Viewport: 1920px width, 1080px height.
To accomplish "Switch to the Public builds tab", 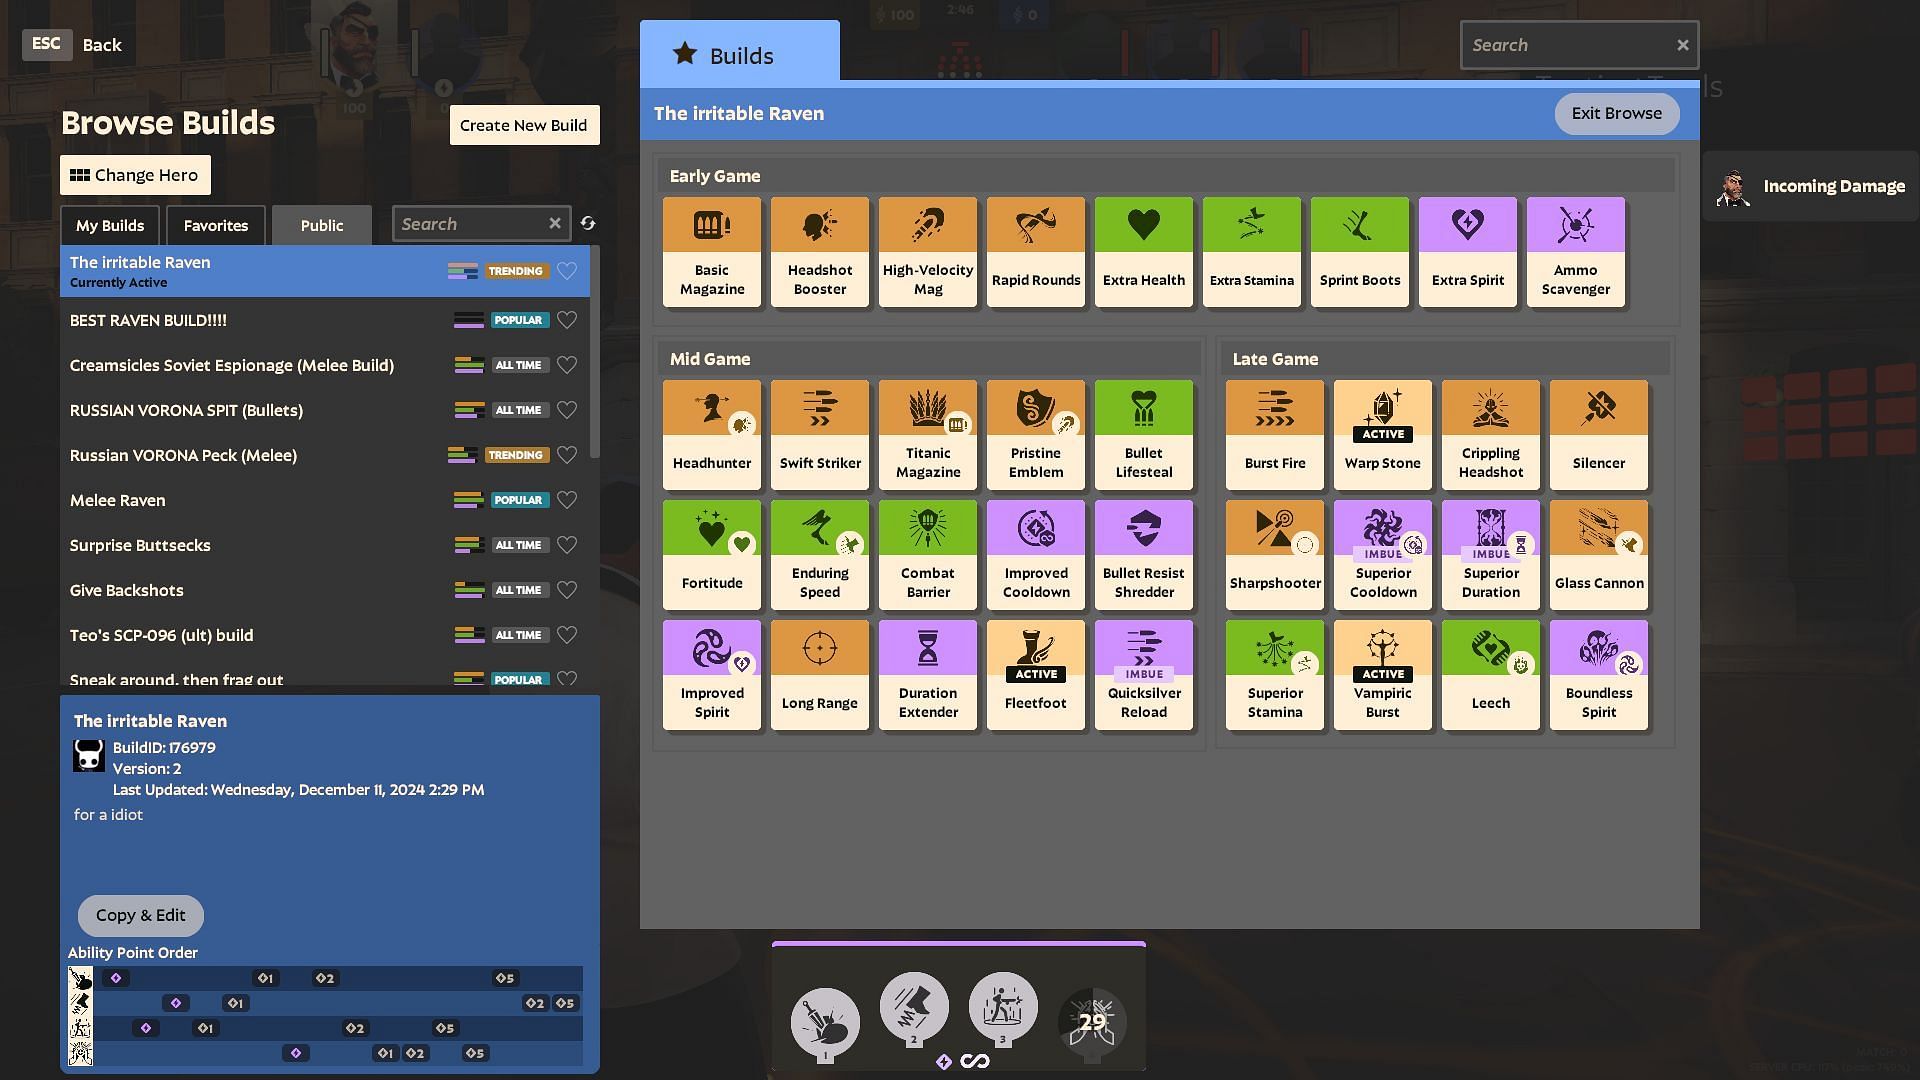I will point(320,224).
